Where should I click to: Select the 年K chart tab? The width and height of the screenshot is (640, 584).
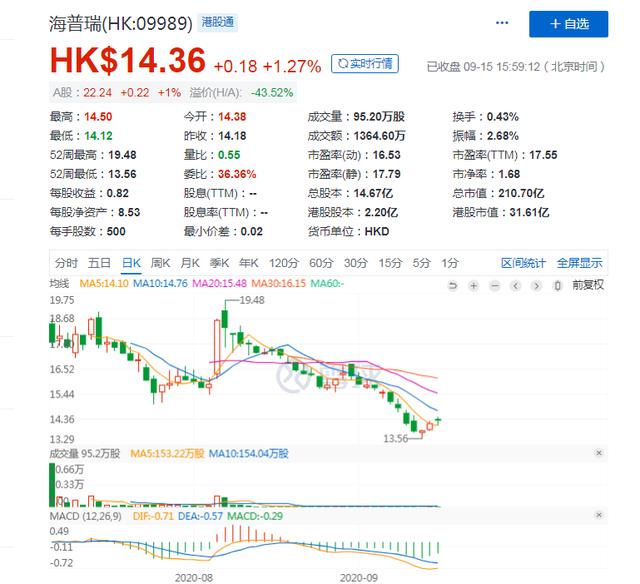[249, 263]
